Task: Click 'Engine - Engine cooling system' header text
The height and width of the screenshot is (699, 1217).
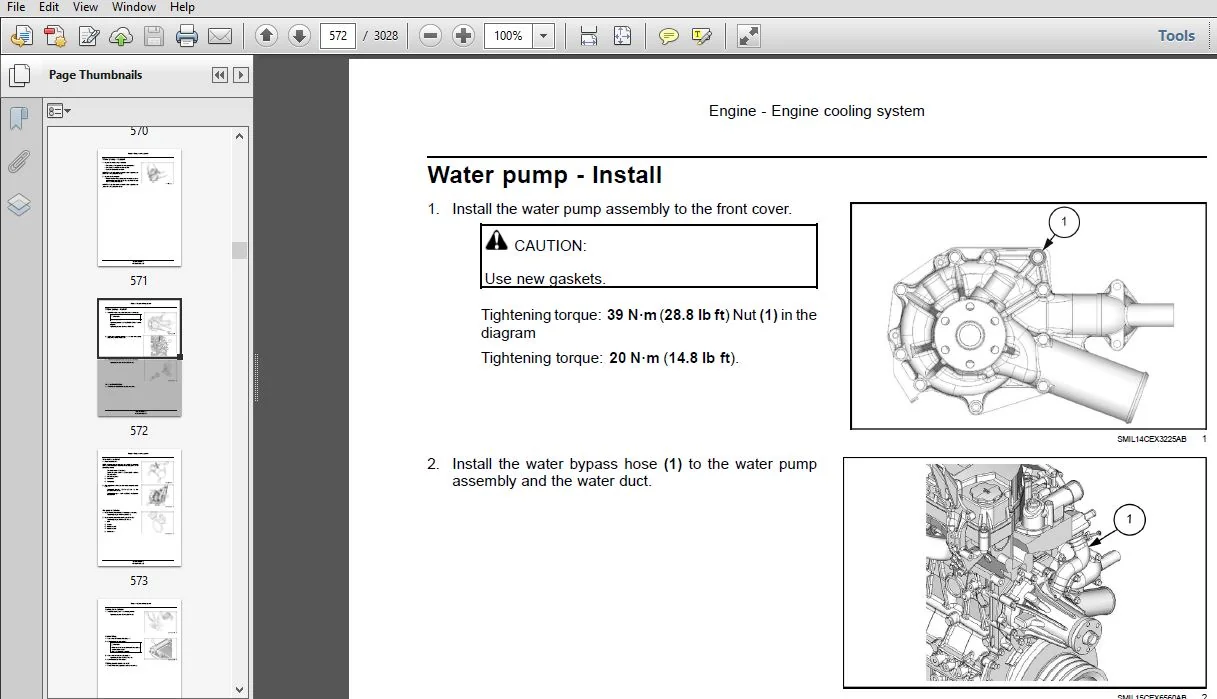Action: click(x=816, y=111)
